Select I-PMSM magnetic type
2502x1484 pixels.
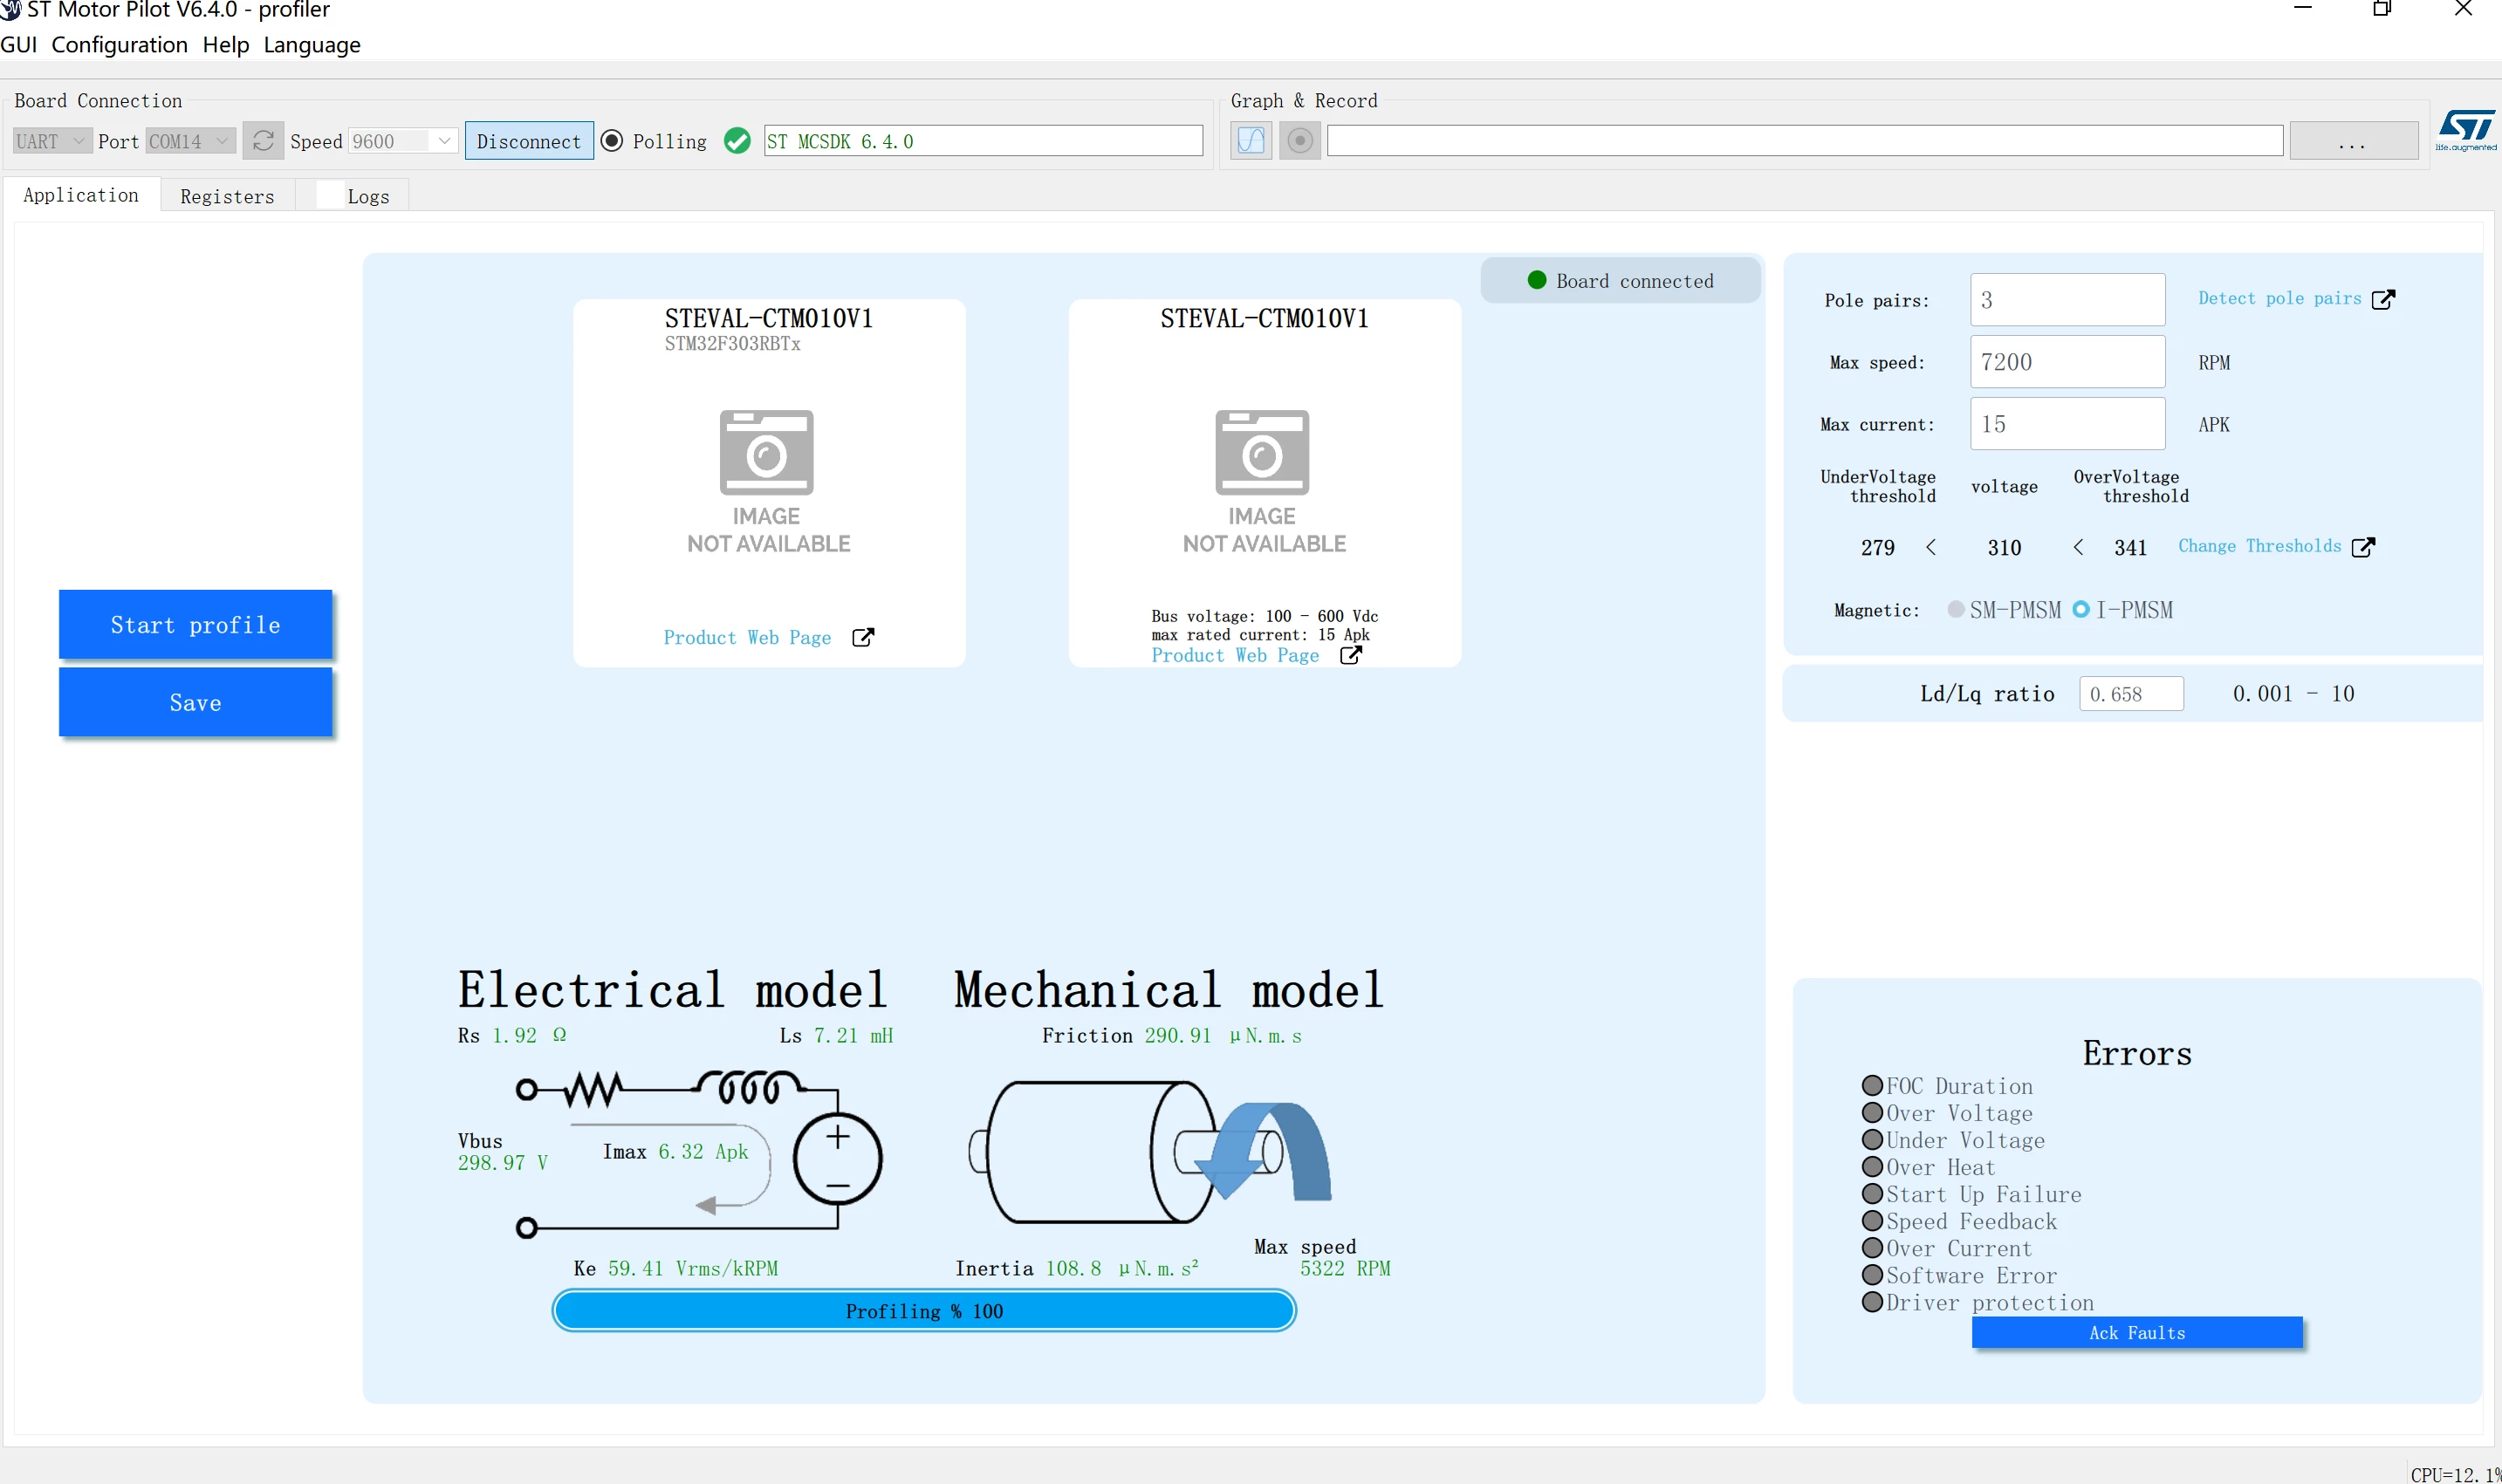click(2081, 609)
